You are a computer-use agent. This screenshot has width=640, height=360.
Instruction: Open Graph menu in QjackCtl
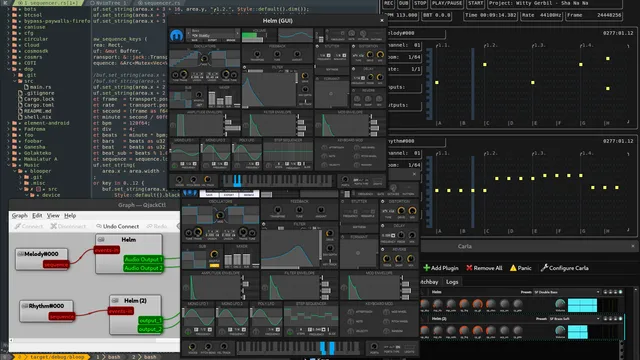(x=19, y=216)
